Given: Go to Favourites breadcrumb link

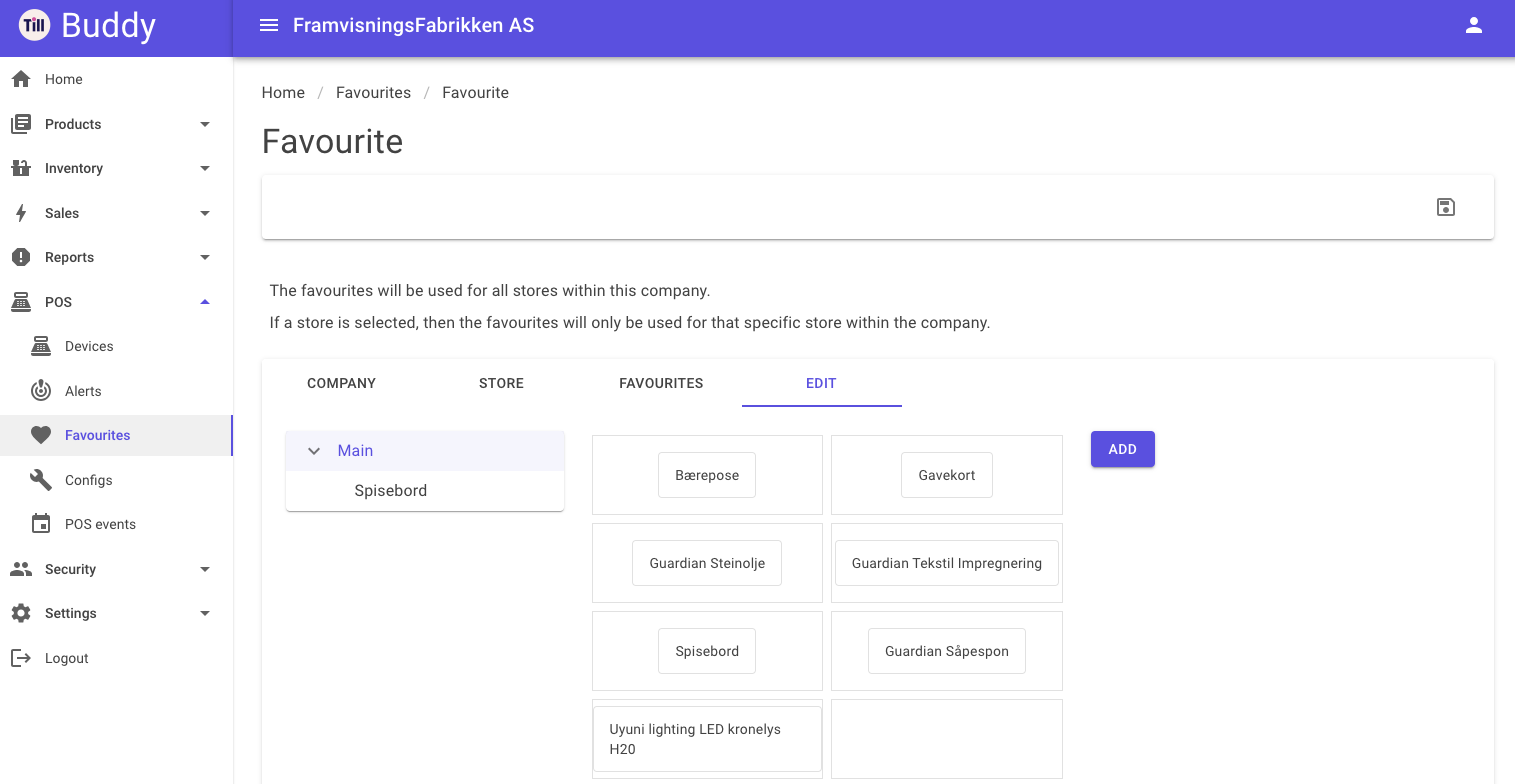Looking at the screenshot, I should tap(373, 92).
